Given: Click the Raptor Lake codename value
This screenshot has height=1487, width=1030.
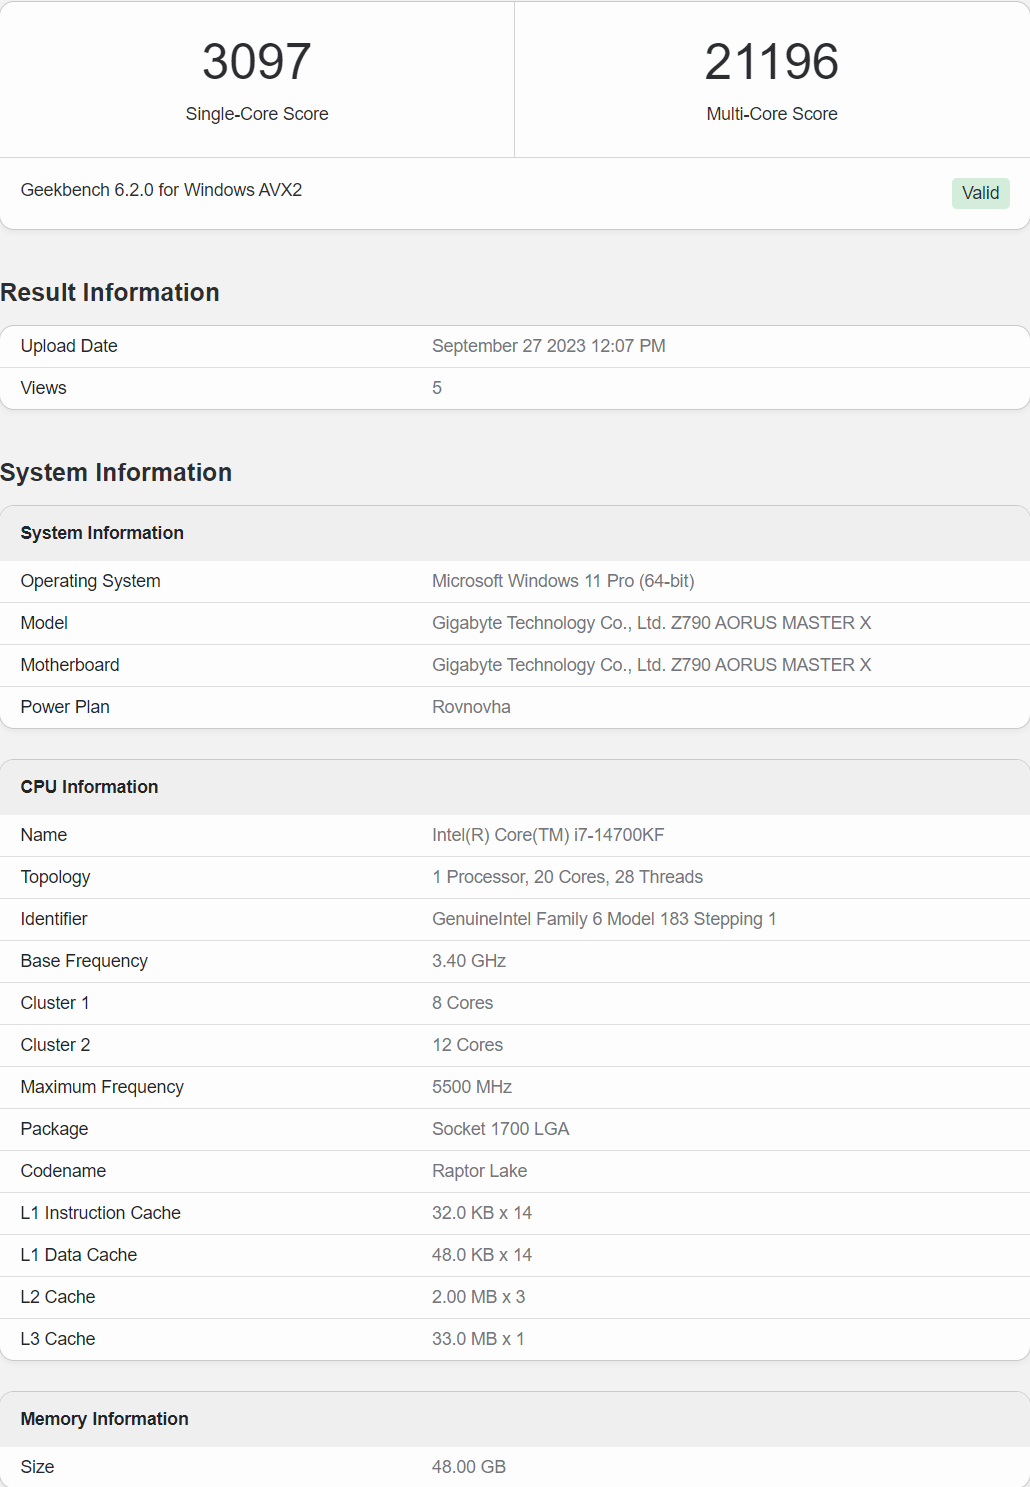Looking at the screenshot, I should (479, 1171).
